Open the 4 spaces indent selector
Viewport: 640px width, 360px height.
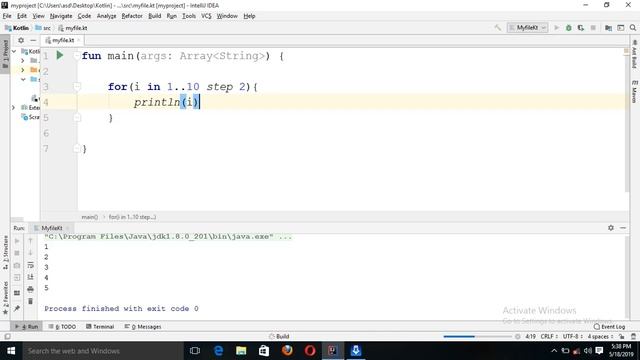coord(600,337)
